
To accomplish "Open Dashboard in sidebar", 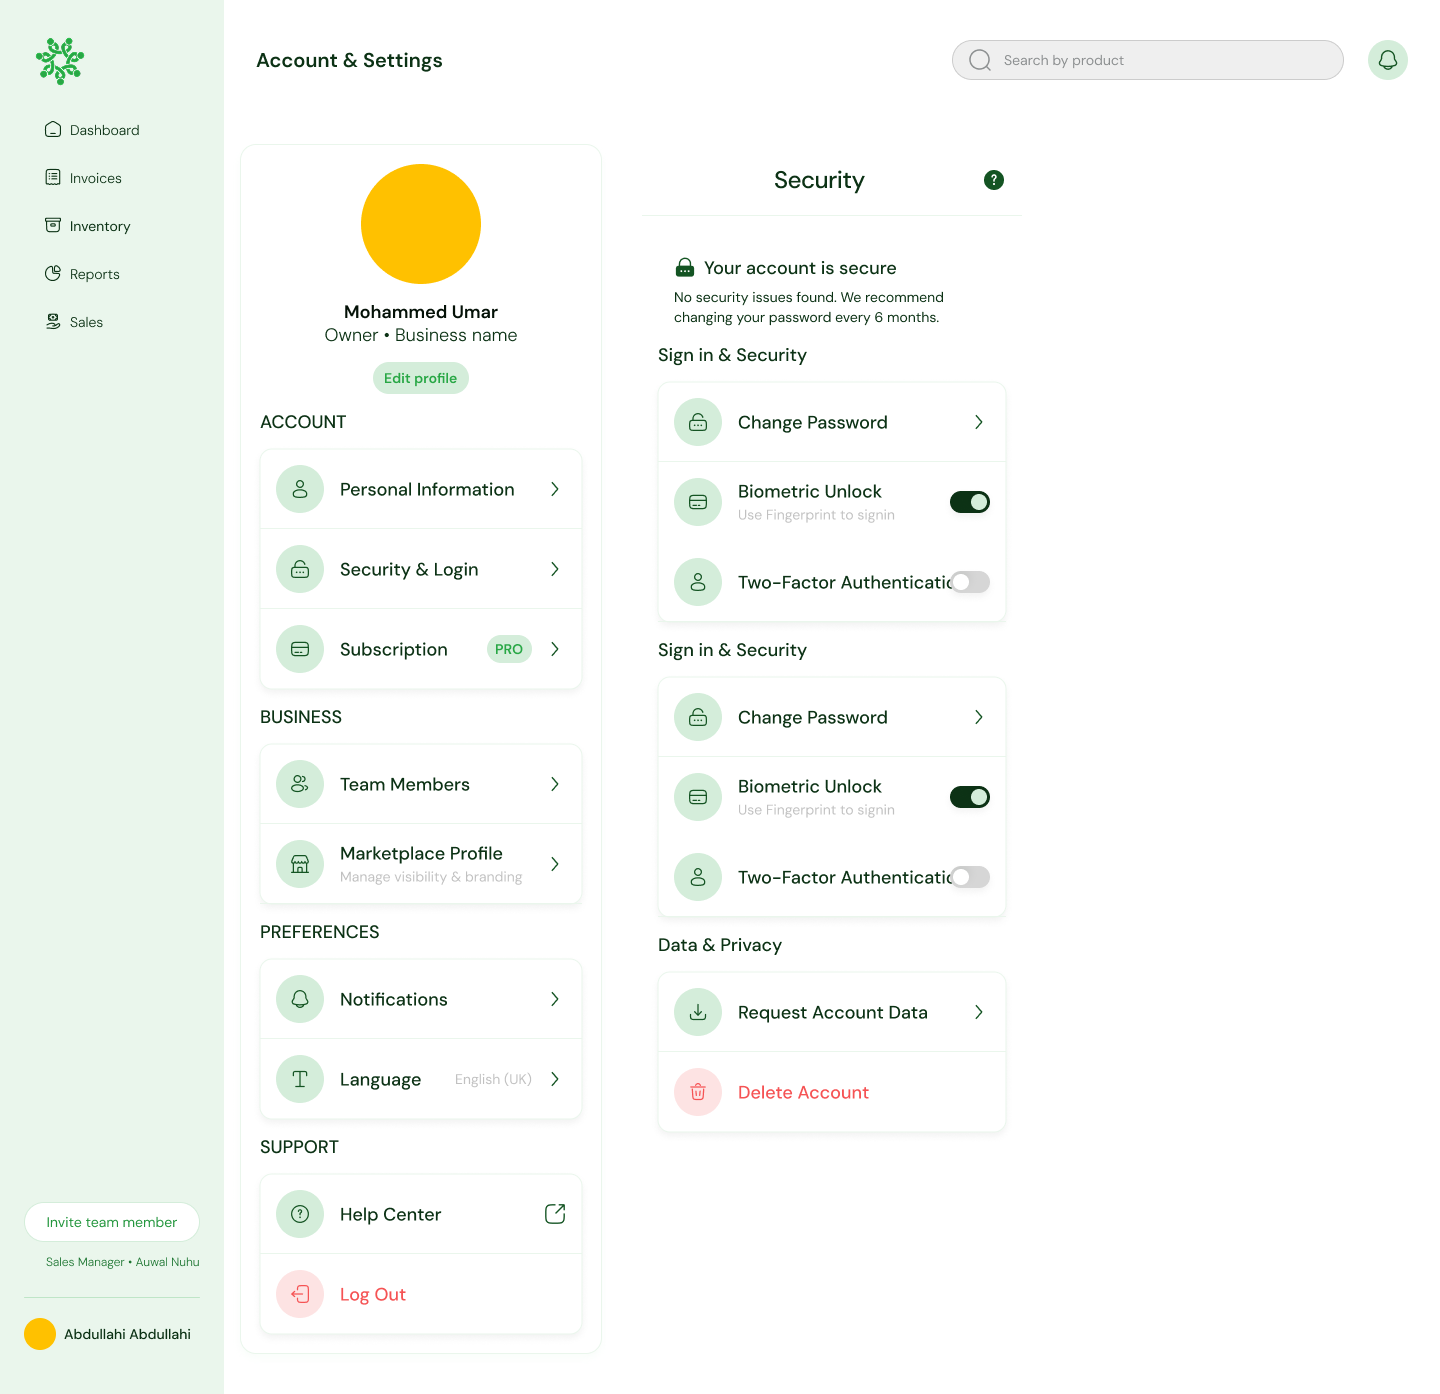I will tap(92, 130).
